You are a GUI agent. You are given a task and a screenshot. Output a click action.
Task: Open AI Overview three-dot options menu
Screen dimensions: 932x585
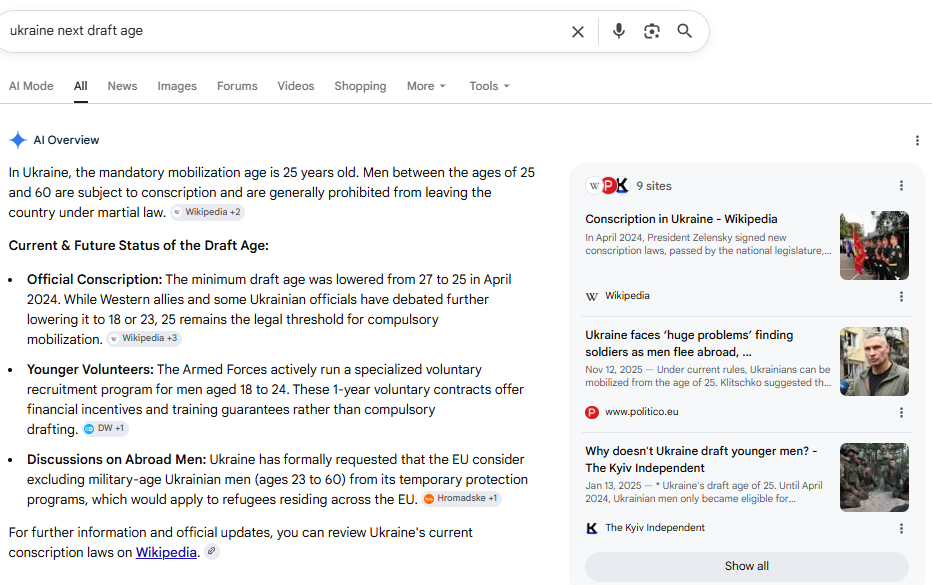(x=917, y=140)
